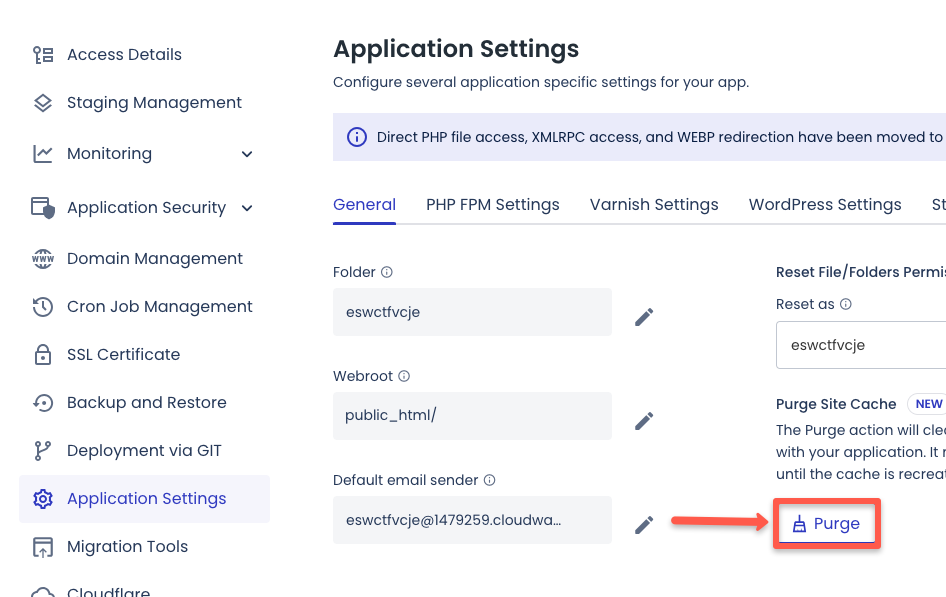This screenshot has height=597, width=946.
Task: Click the SSL Certificate padlock icon
Action: pos(43,354)
